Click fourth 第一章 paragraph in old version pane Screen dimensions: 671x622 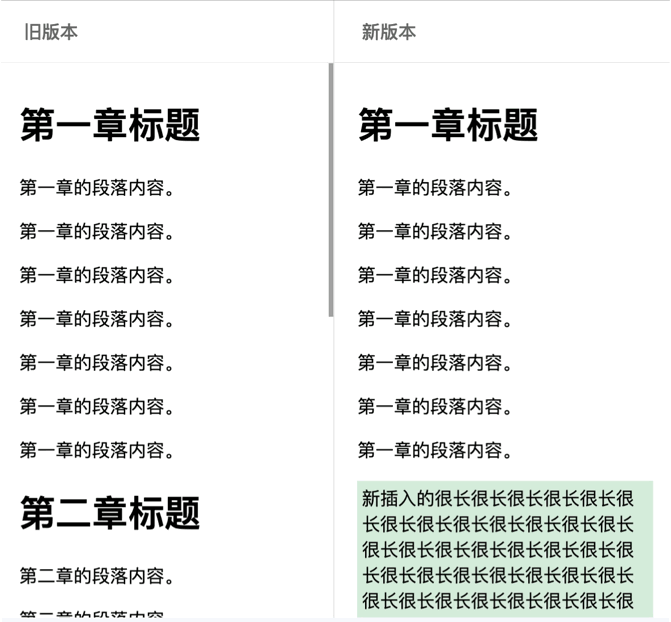[97, 319]
